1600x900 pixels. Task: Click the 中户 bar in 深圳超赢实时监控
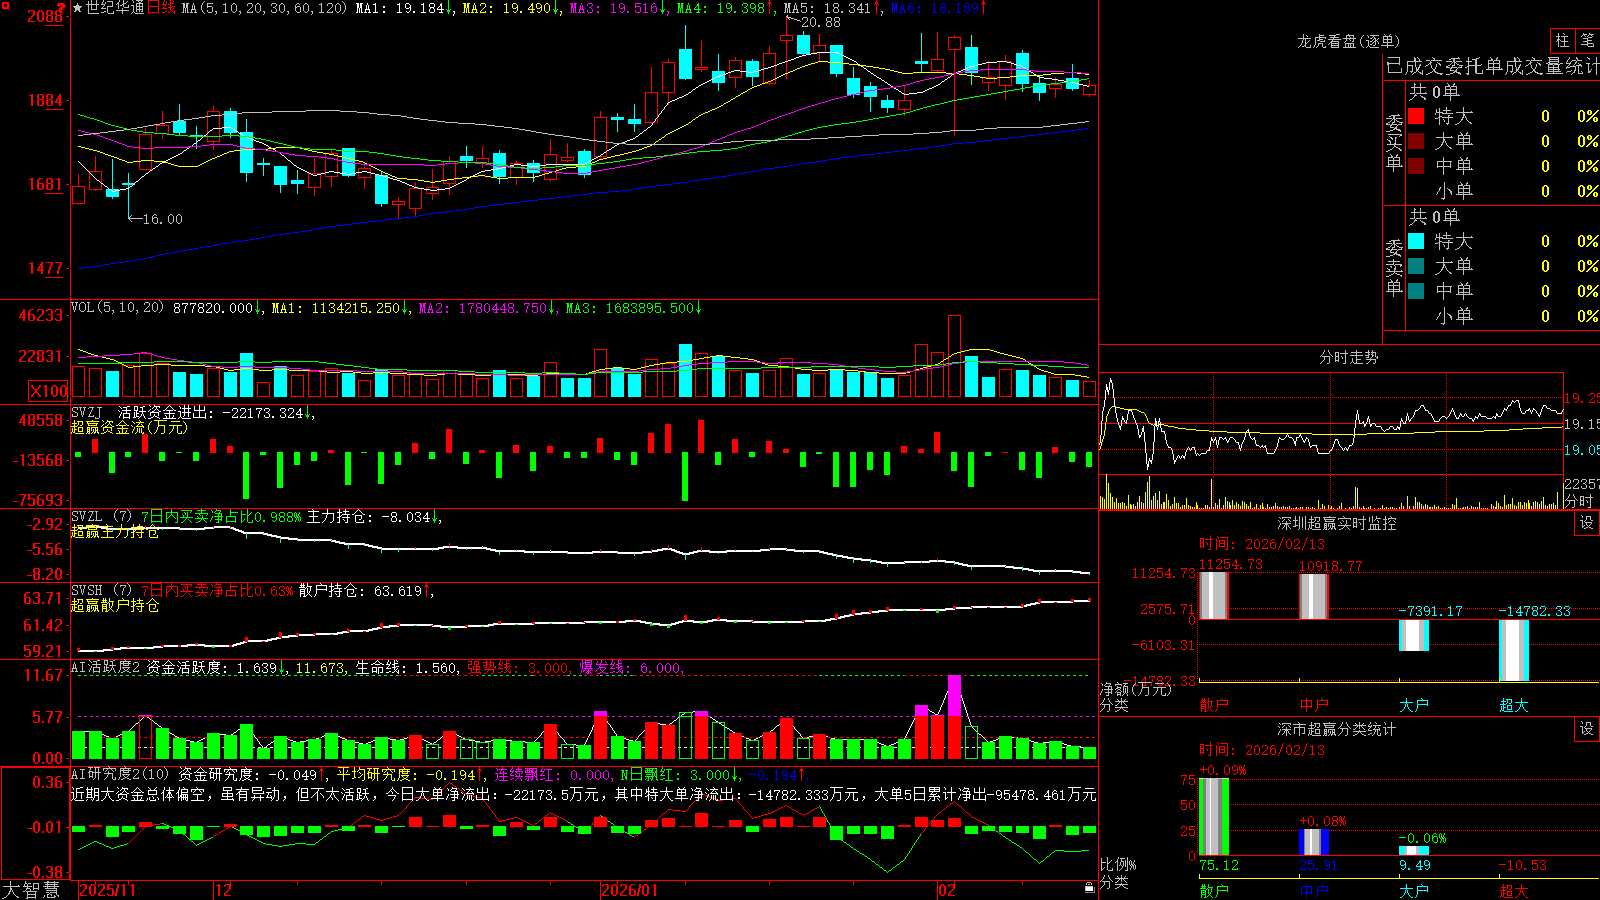[x=1313, y=597]
